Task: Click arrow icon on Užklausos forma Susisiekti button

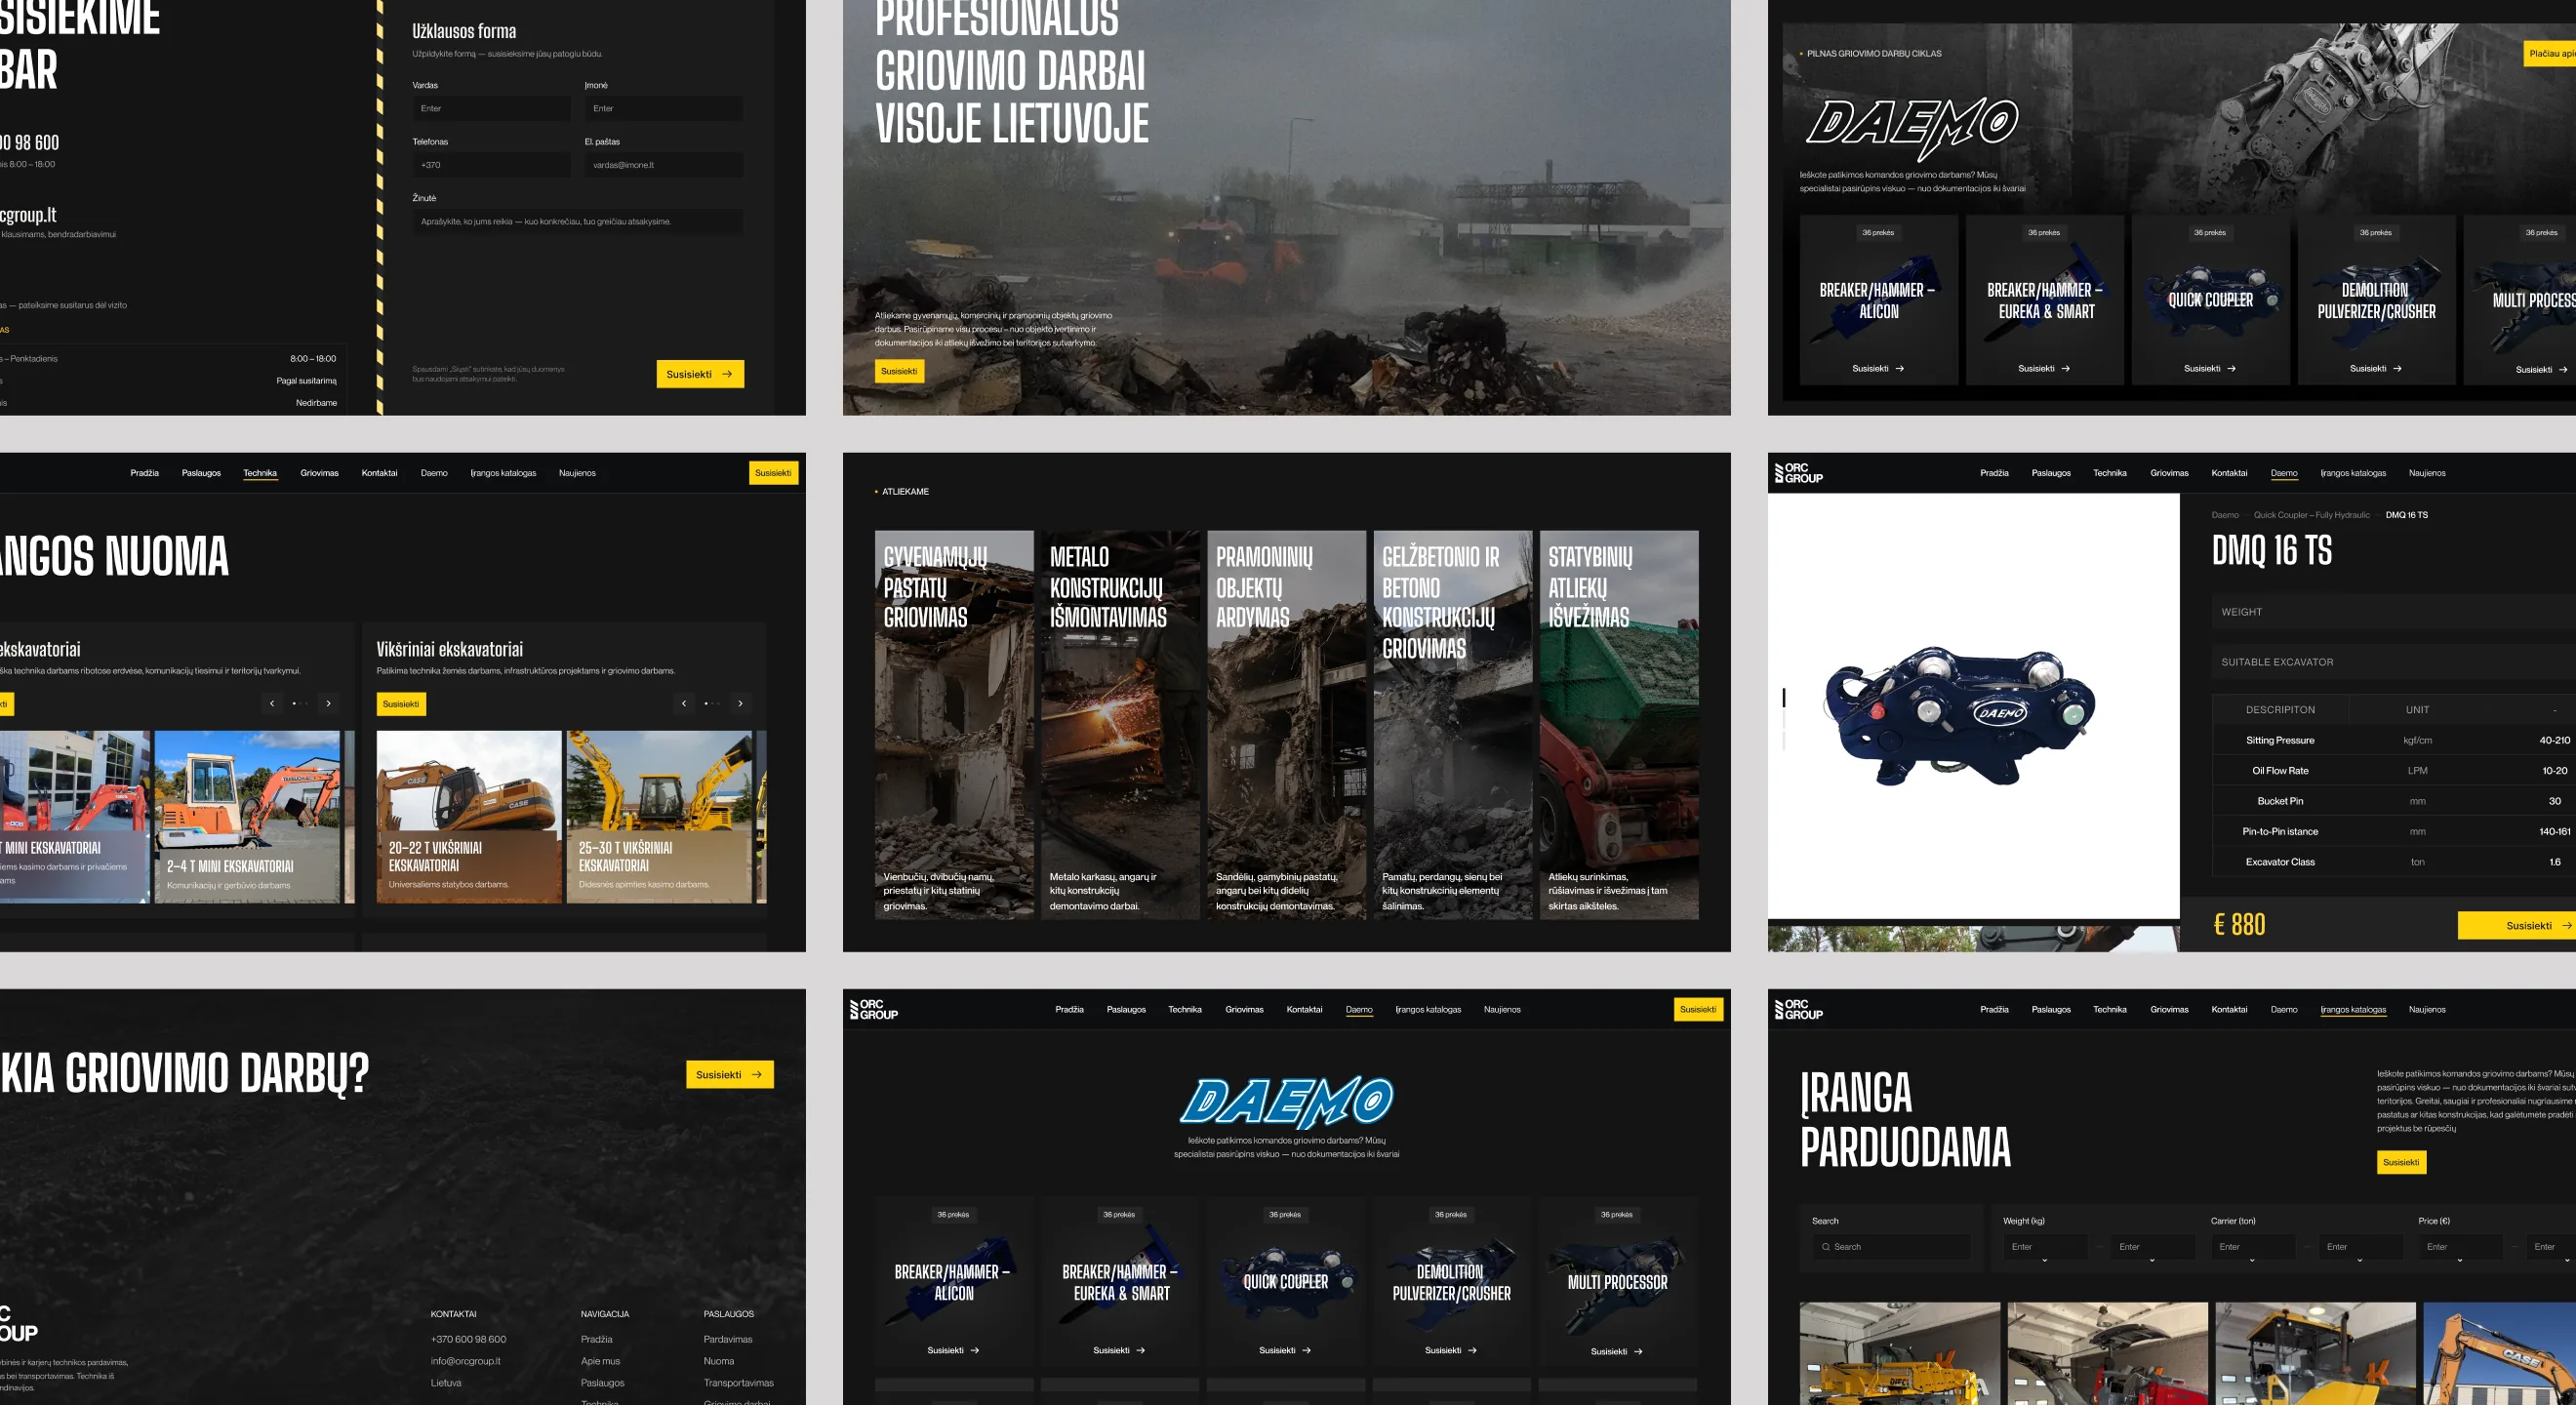Action: coord(727,374)
